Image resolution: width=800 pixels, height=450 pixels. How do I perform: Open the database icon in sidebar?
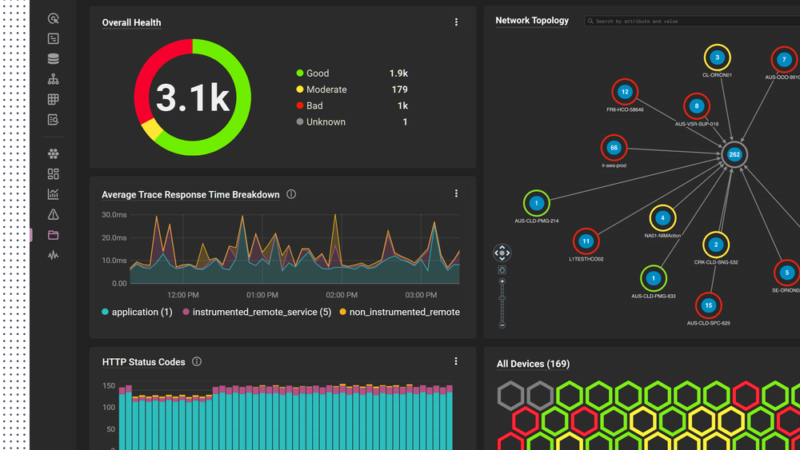[53, 59]
